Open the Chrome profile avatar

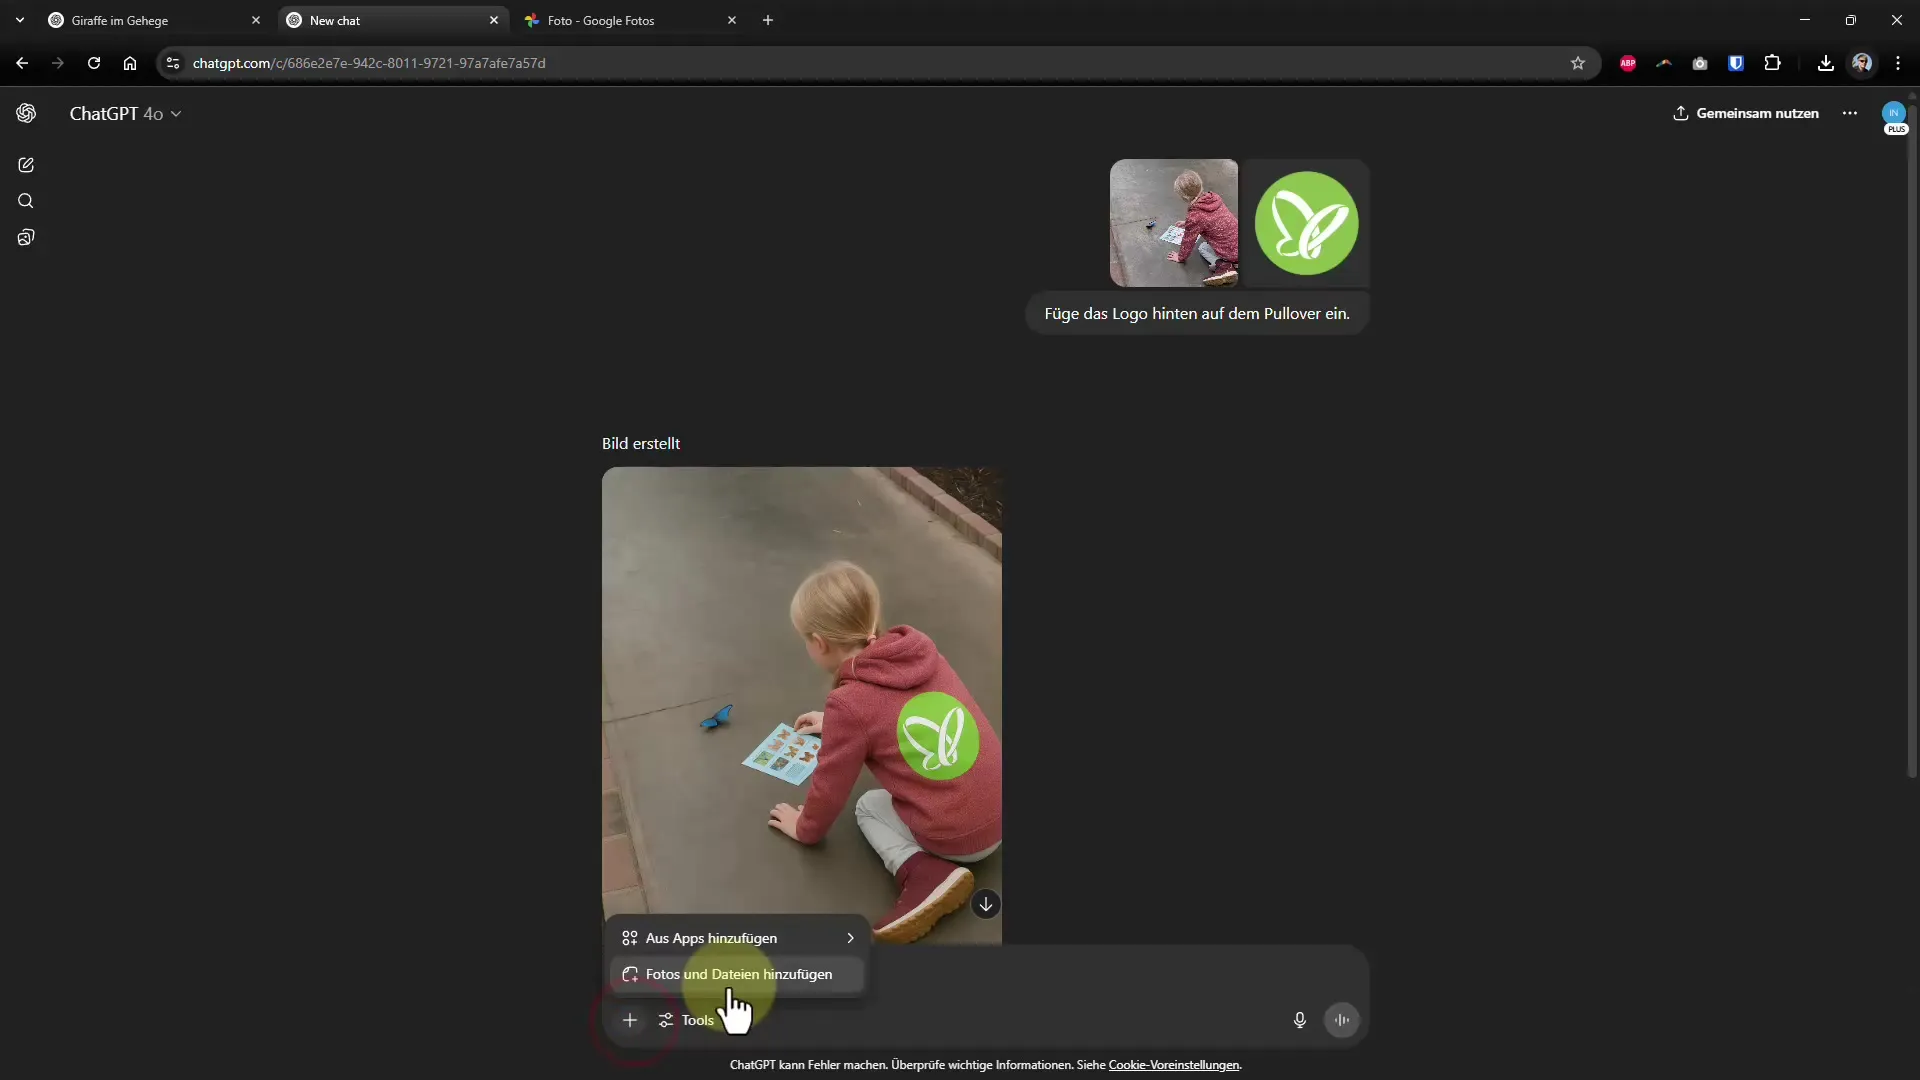coord(1862,63)
